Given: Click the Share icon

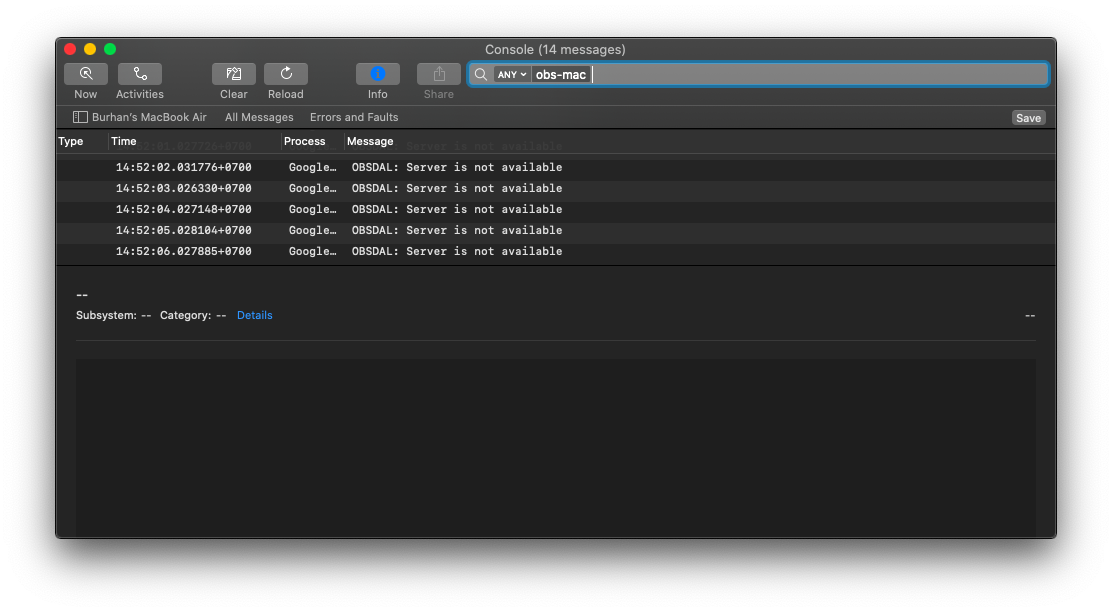Looking at the screenshot, I should click(x=438, y=73).
